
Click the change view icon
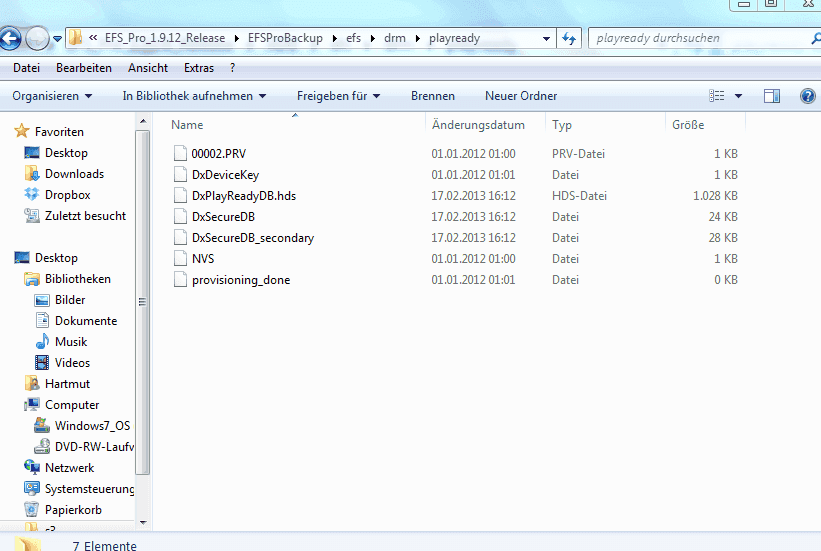pos(717,96)
